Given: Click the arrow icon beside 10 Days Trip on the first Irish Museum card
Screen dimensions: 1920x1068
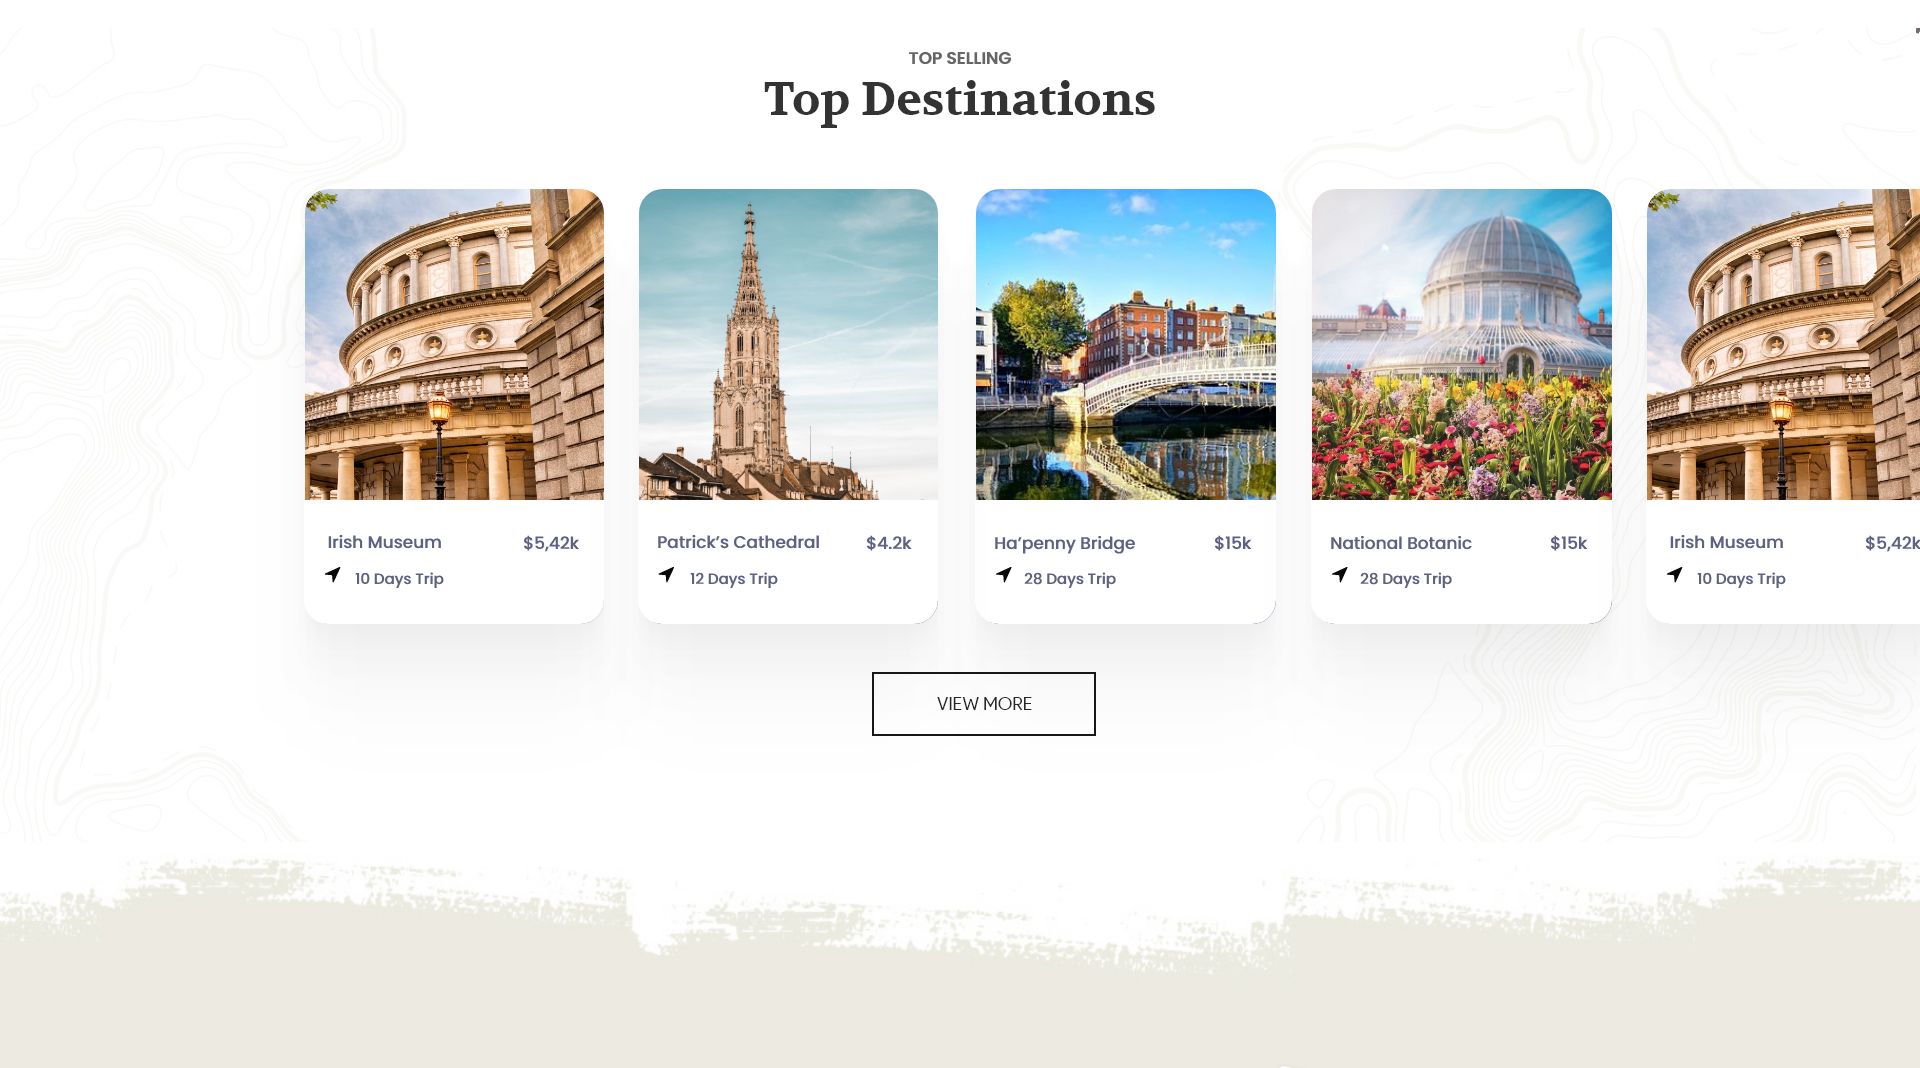Looking at the screenshot, I should coord(333,575).
